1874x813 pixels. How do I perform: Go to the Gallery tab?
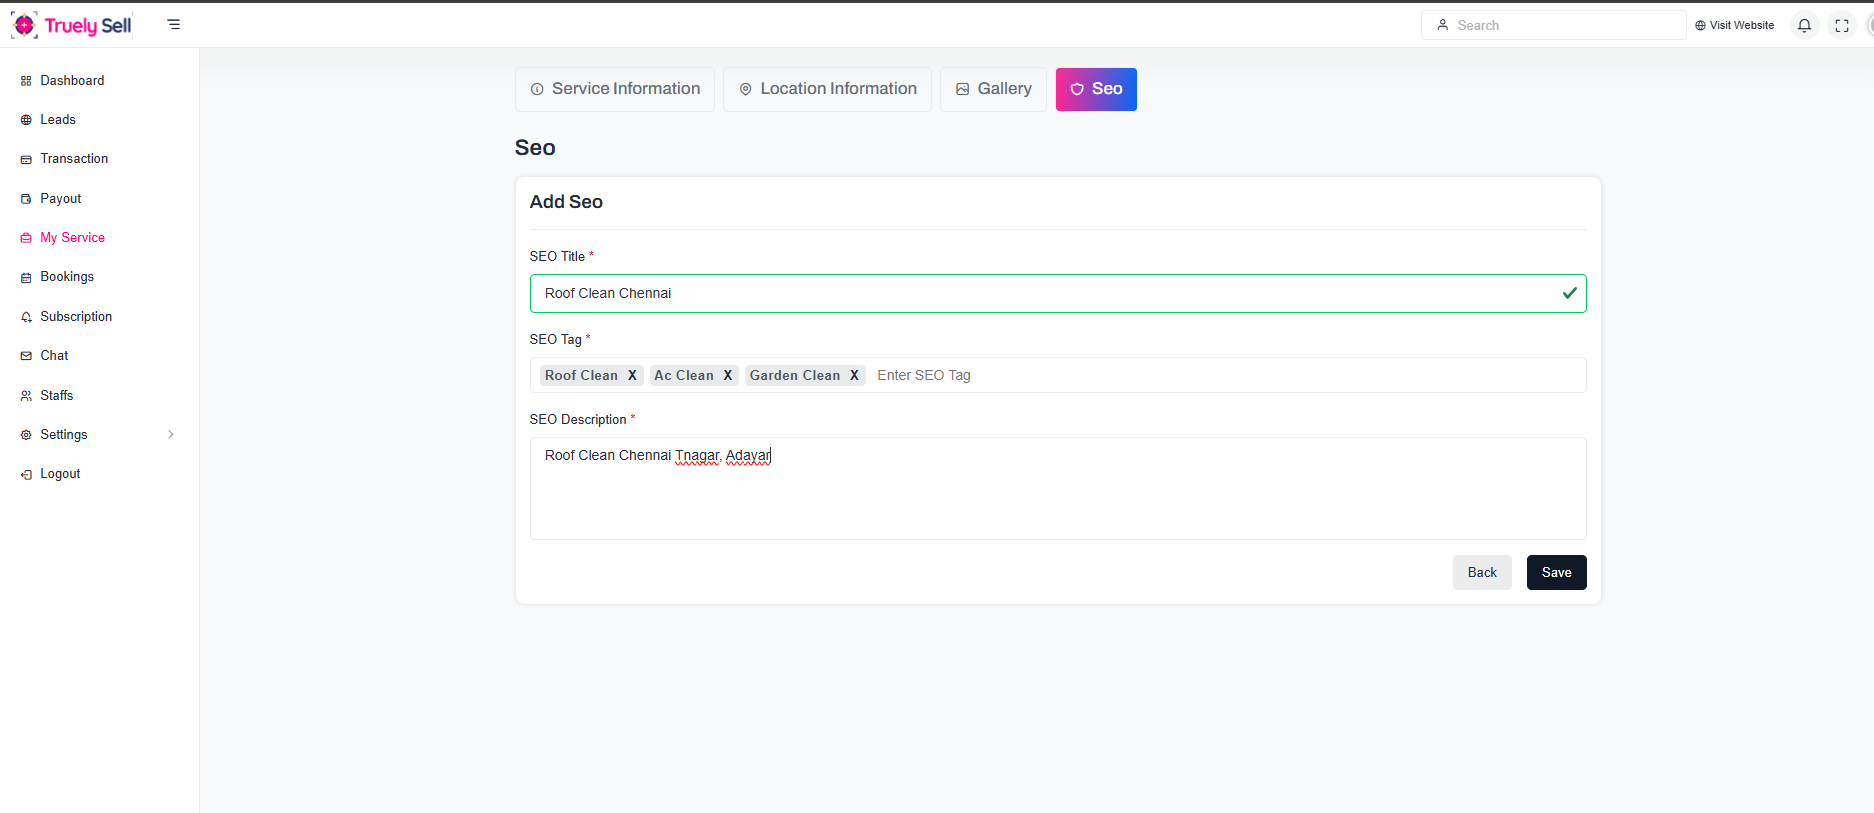click(993, 89)
